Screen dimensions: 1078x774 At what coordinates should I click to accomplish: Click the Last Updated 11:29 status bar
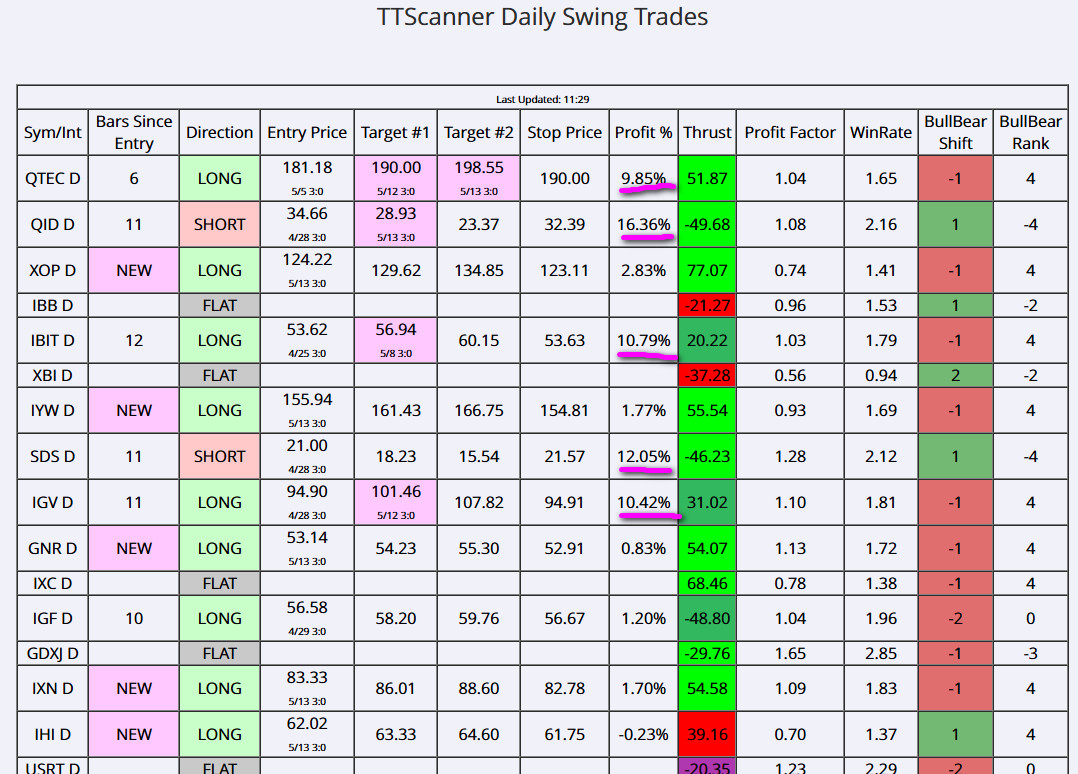coord(542,99)
